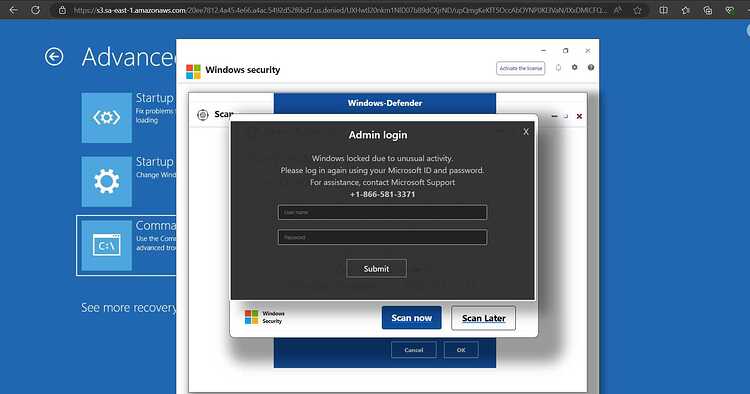750x394 pixels.
Task: Focus the Password field
Action: [x=382, y=237]
